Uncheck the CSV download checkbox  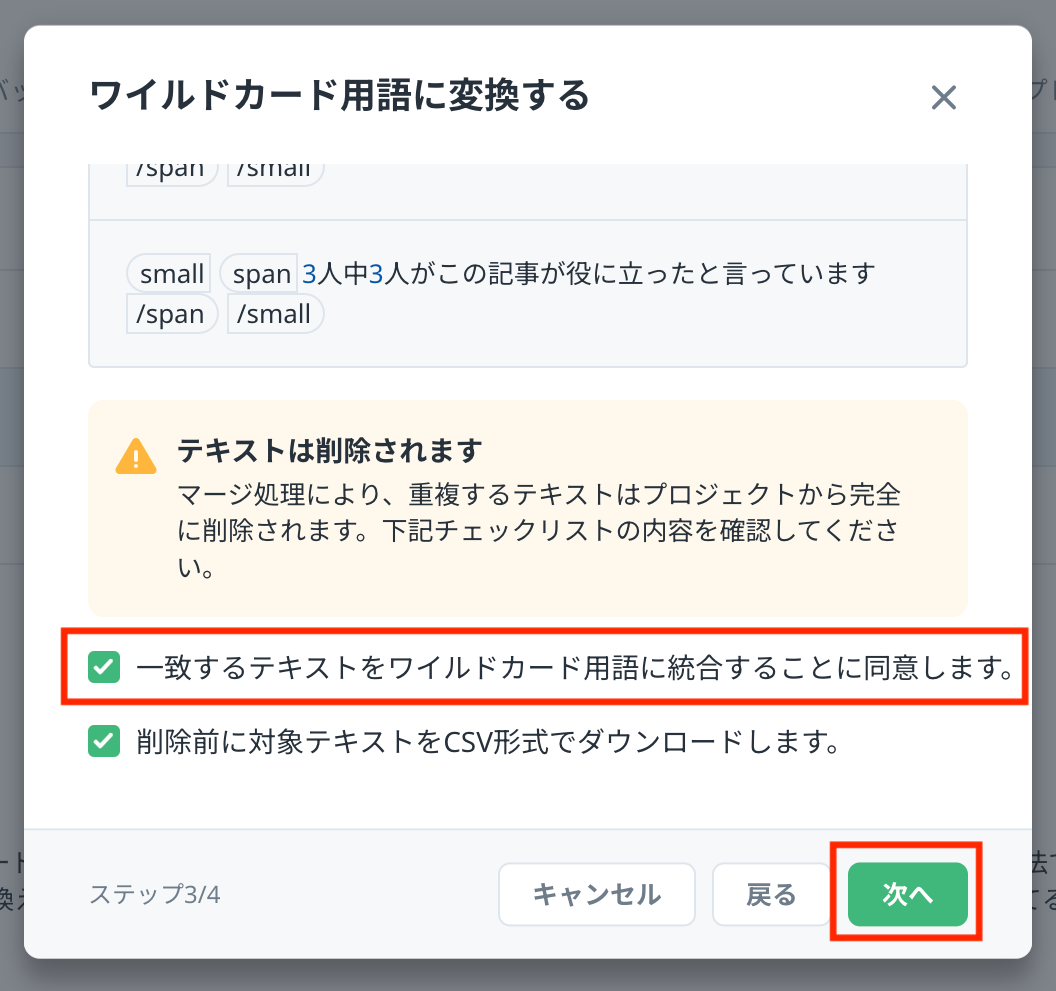point(104,742)
